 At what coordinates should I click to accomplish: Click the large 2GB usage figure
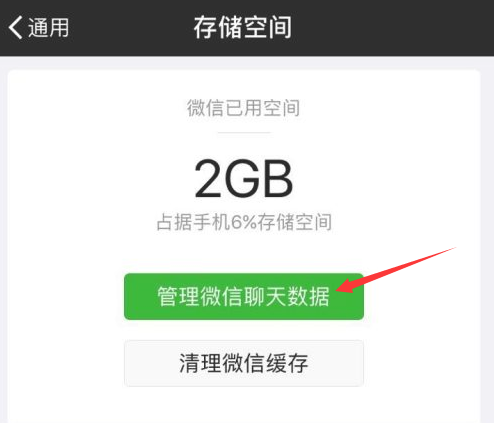coord(244,178)
